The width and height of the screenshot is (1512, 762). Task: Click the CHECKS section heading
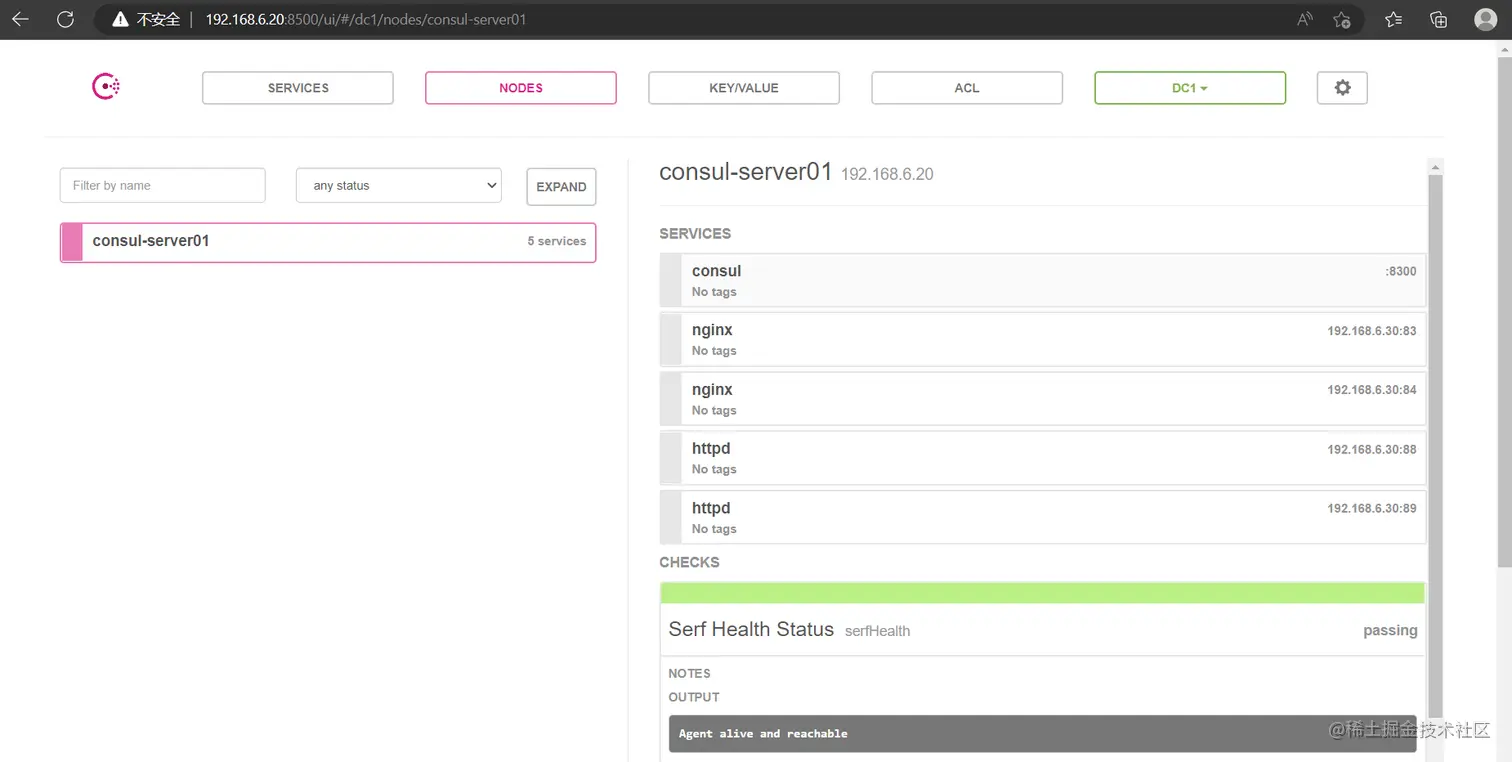point(689,562)
